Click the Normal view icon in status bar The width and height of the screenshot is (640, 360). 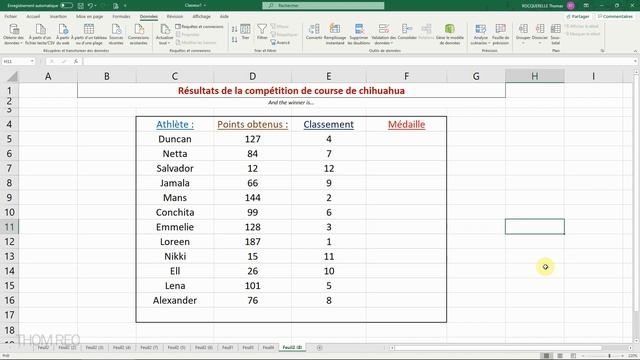pyautogui.click(x=547, y=356)
